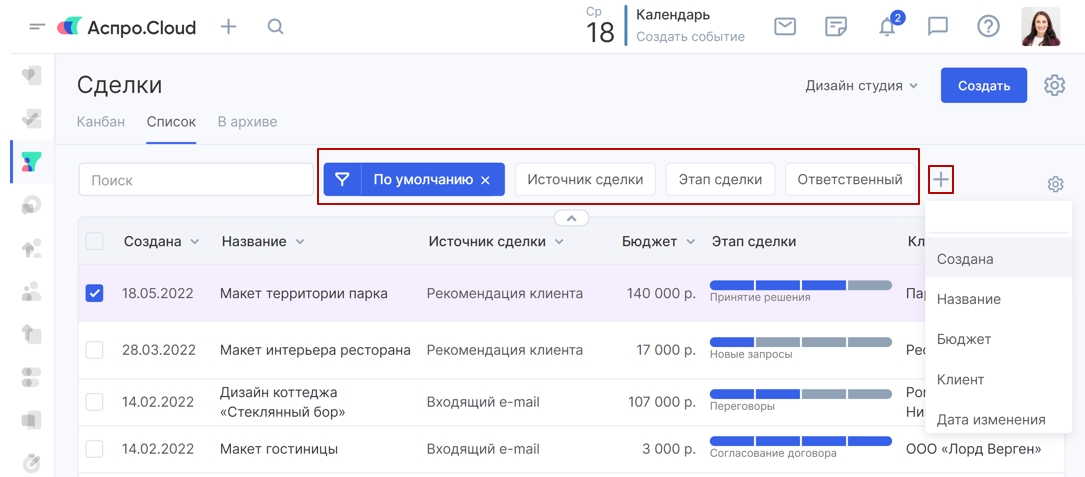Image resolution: width=1085 pixels, height=477 pixels.
Task: Select the Макет интерьера ресторана row checkbox
Action: [94, 350]
